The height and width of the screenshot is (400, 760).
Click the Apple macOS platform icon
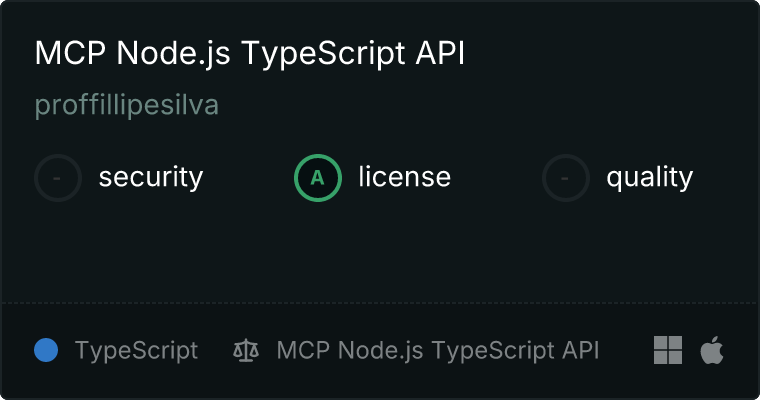[712, 350]
